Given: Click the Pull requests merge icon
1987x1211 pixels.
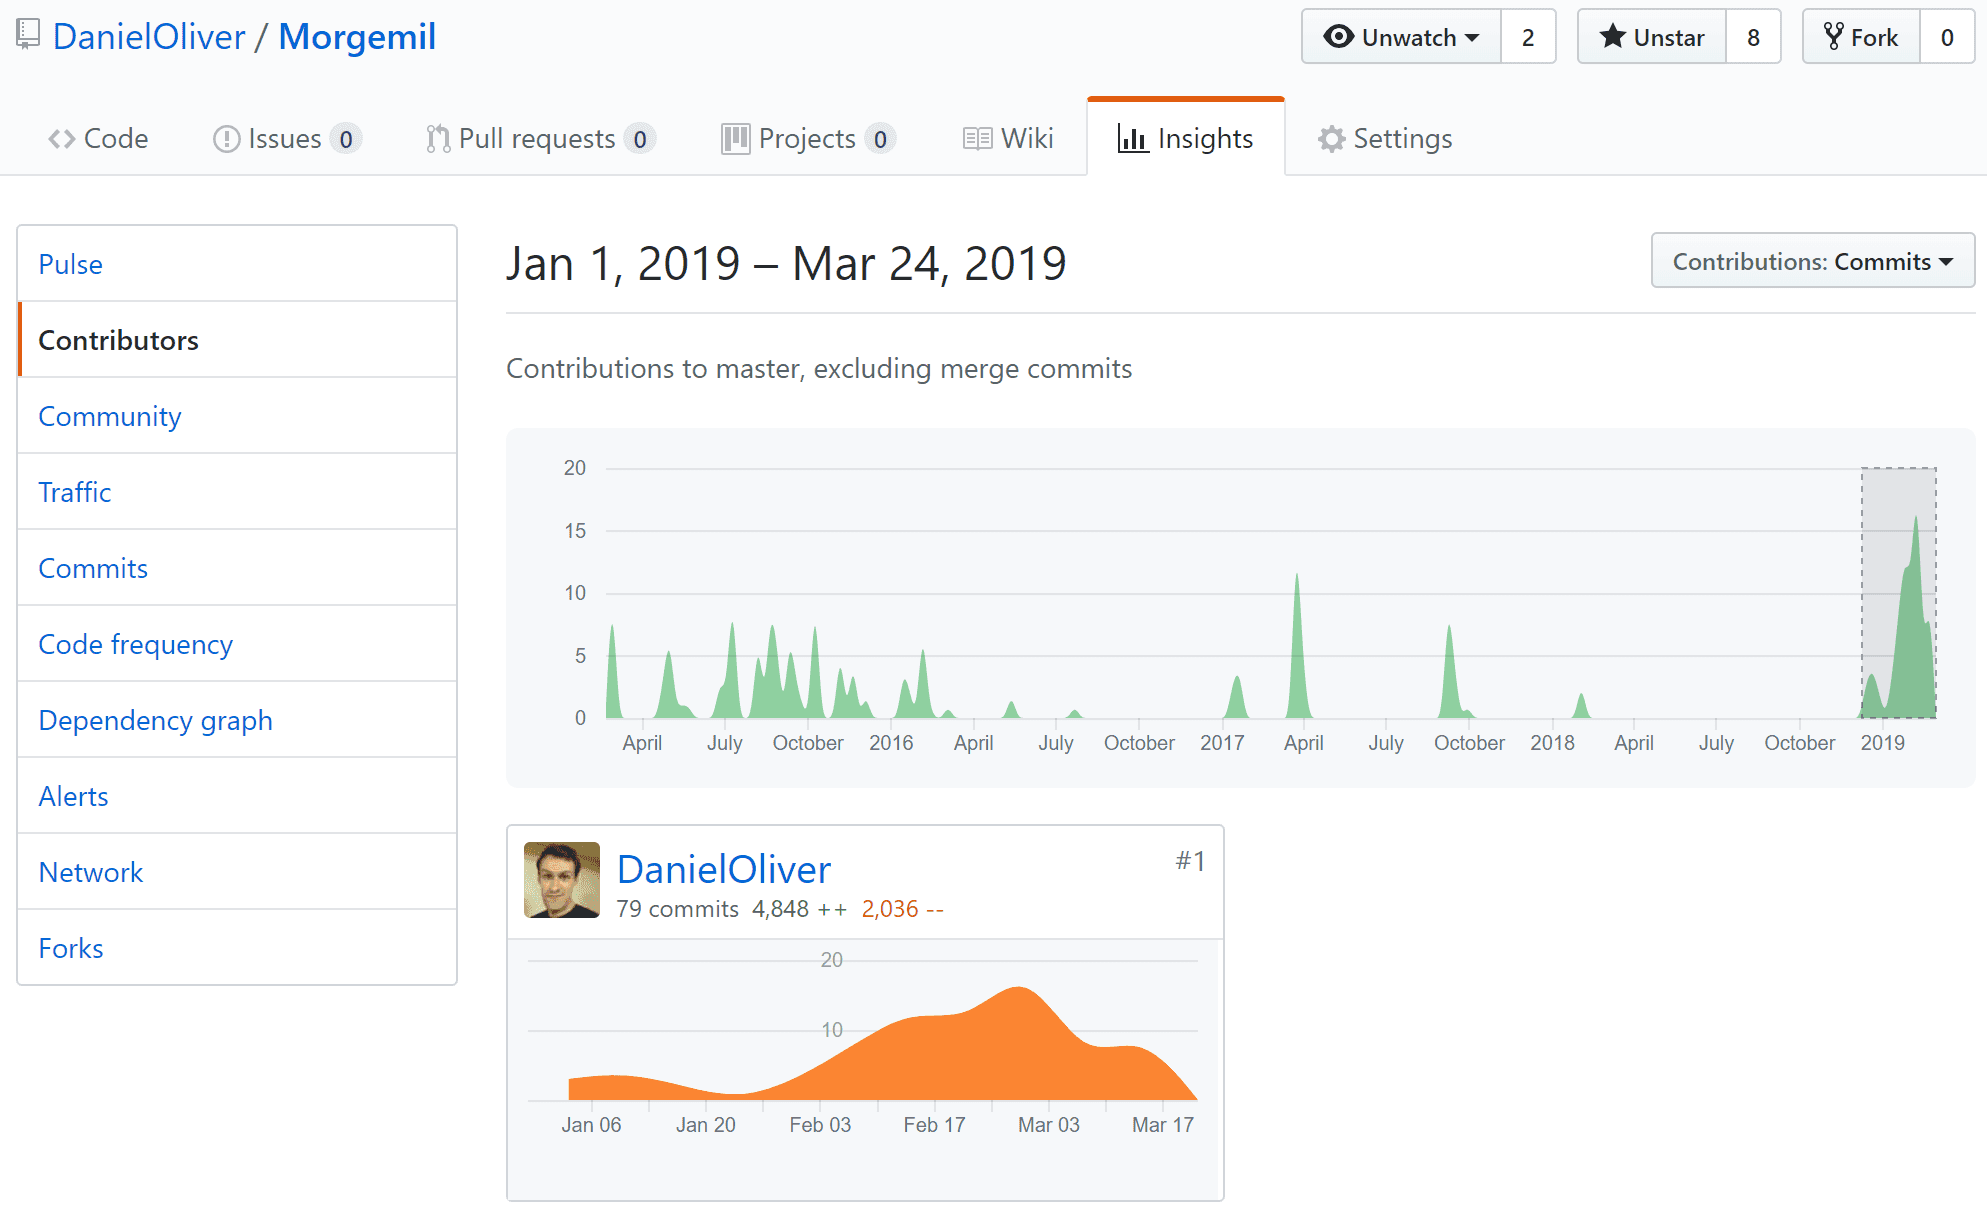Looking at the screenshot, I should [x=438, y=139].
